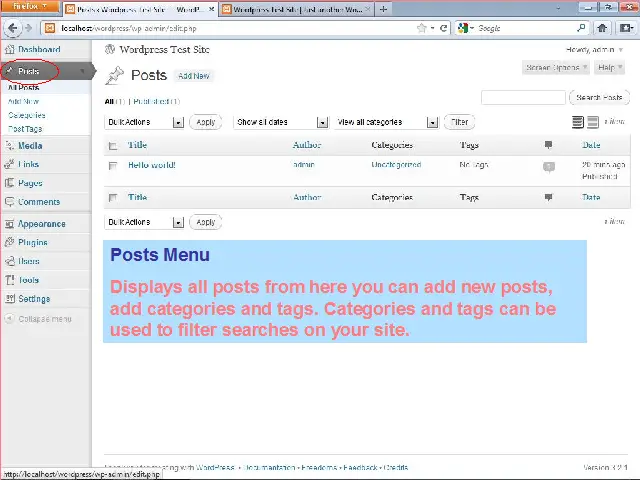Expand the Help panel

coord(609,67)
